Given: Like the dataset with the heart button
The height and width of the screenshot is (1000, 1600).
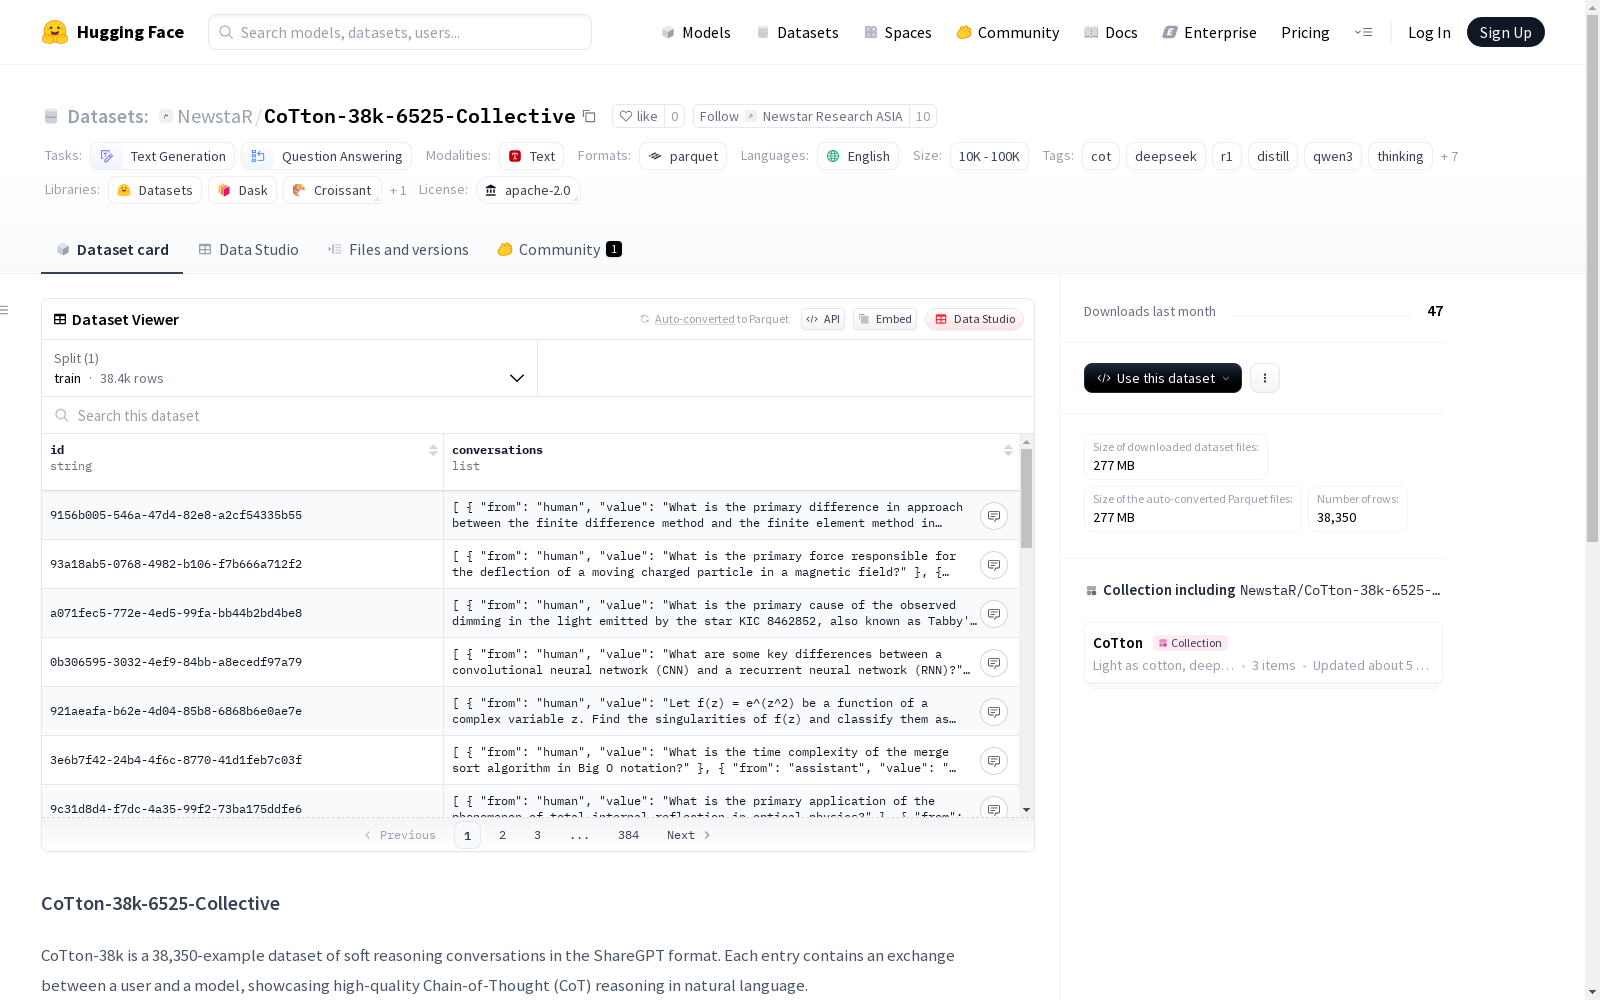Looking at the screenshot, I should [638, 116].
